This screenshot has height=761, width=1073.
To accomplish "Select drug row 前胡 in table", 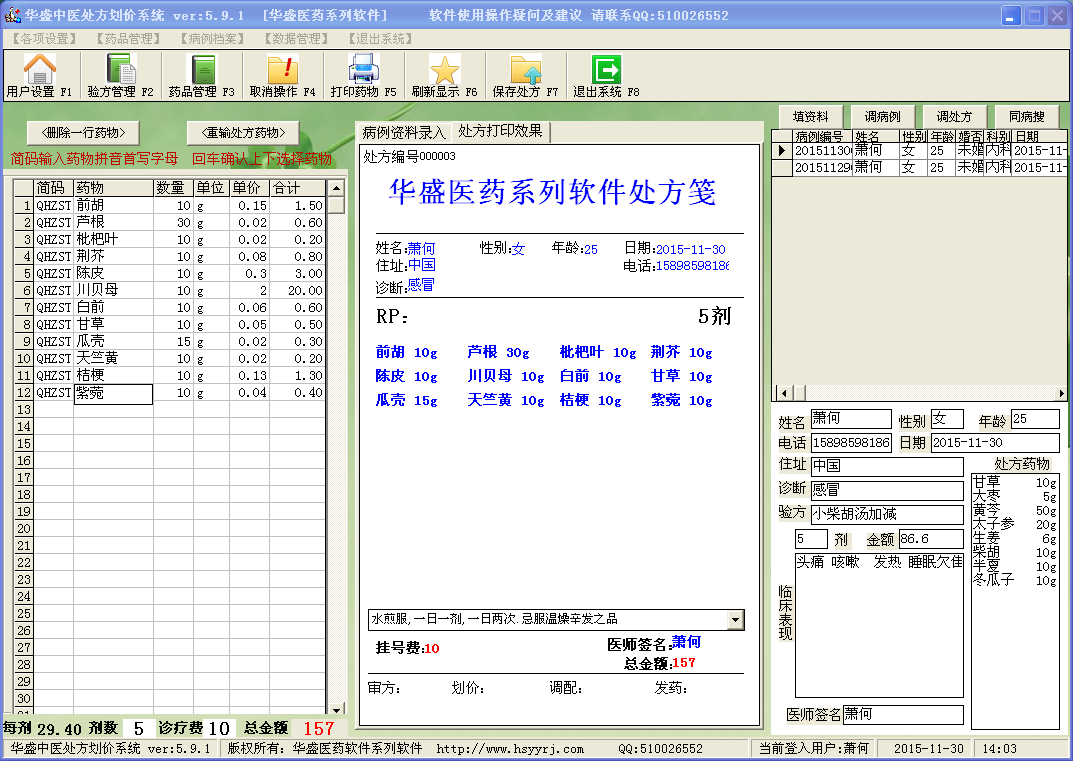I will tap(170, 205).
